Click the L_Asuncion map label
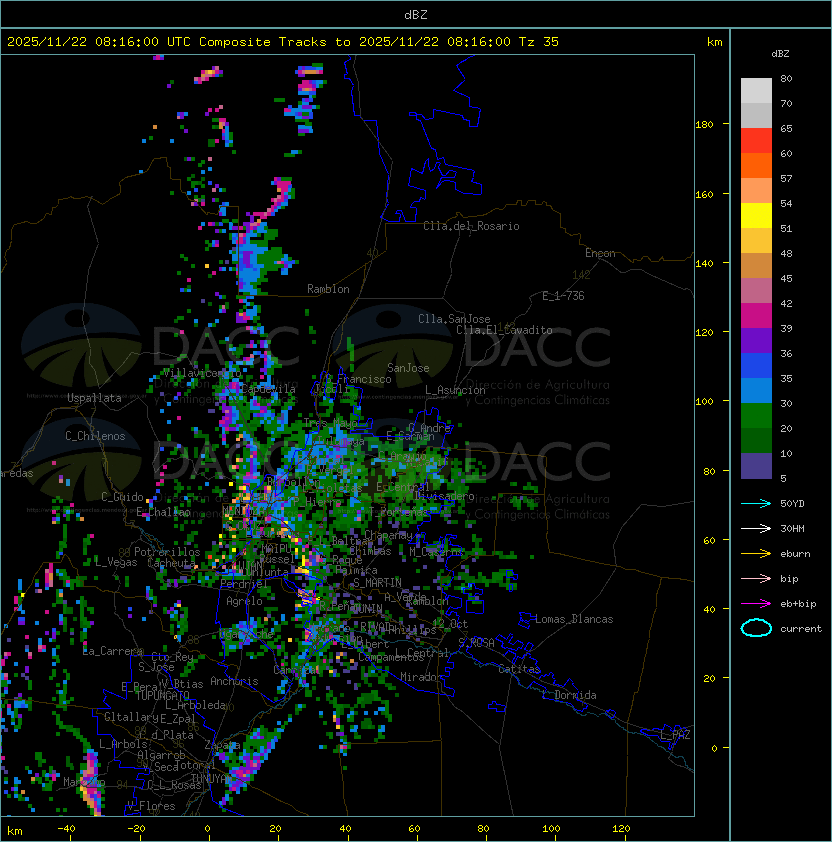The image size is (832, 842). point(455,390)
